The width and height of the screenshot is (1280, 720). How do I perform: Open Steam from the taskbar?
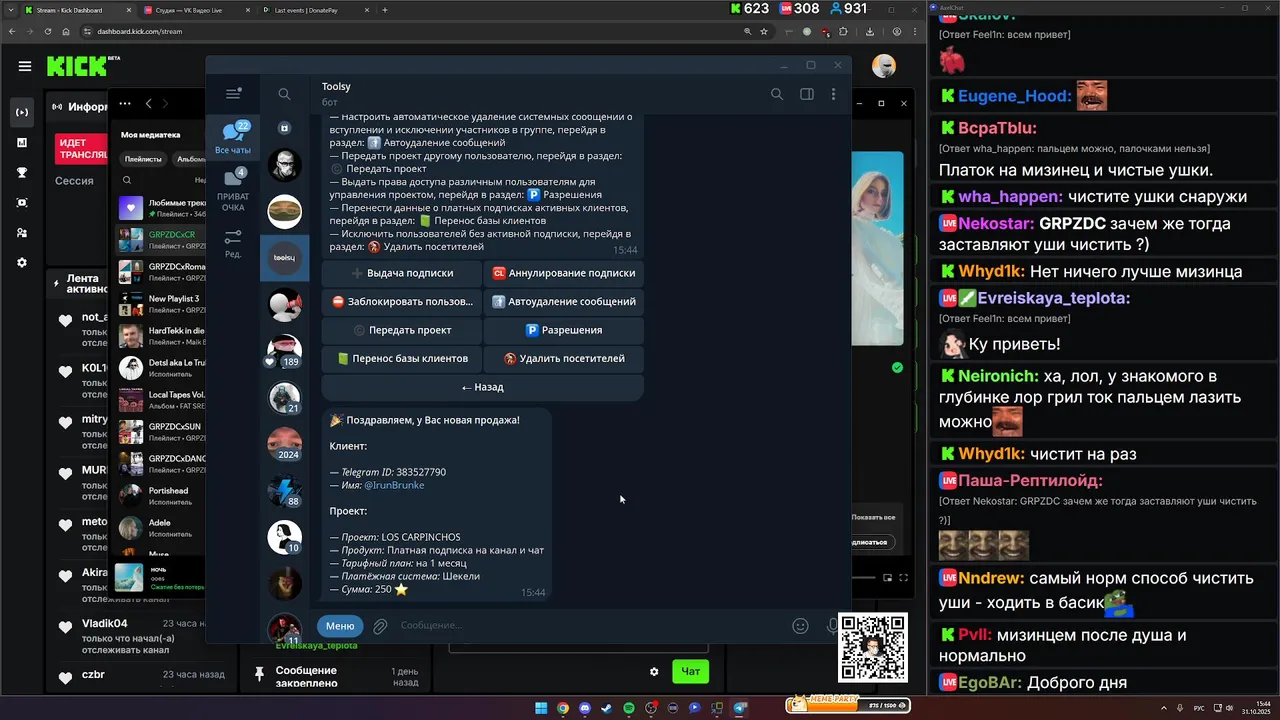coord(607,708)
